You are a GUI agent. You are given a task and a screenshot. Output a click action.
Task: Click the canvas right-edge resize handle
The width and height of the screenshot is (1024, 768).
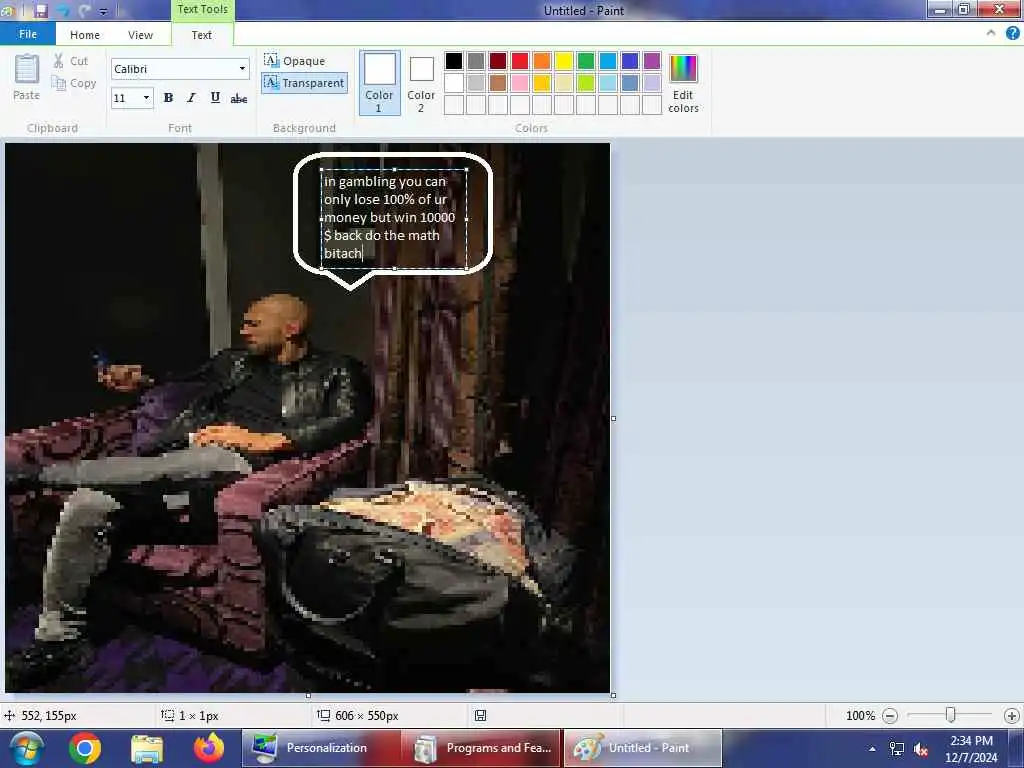click(x=613, y=418)
